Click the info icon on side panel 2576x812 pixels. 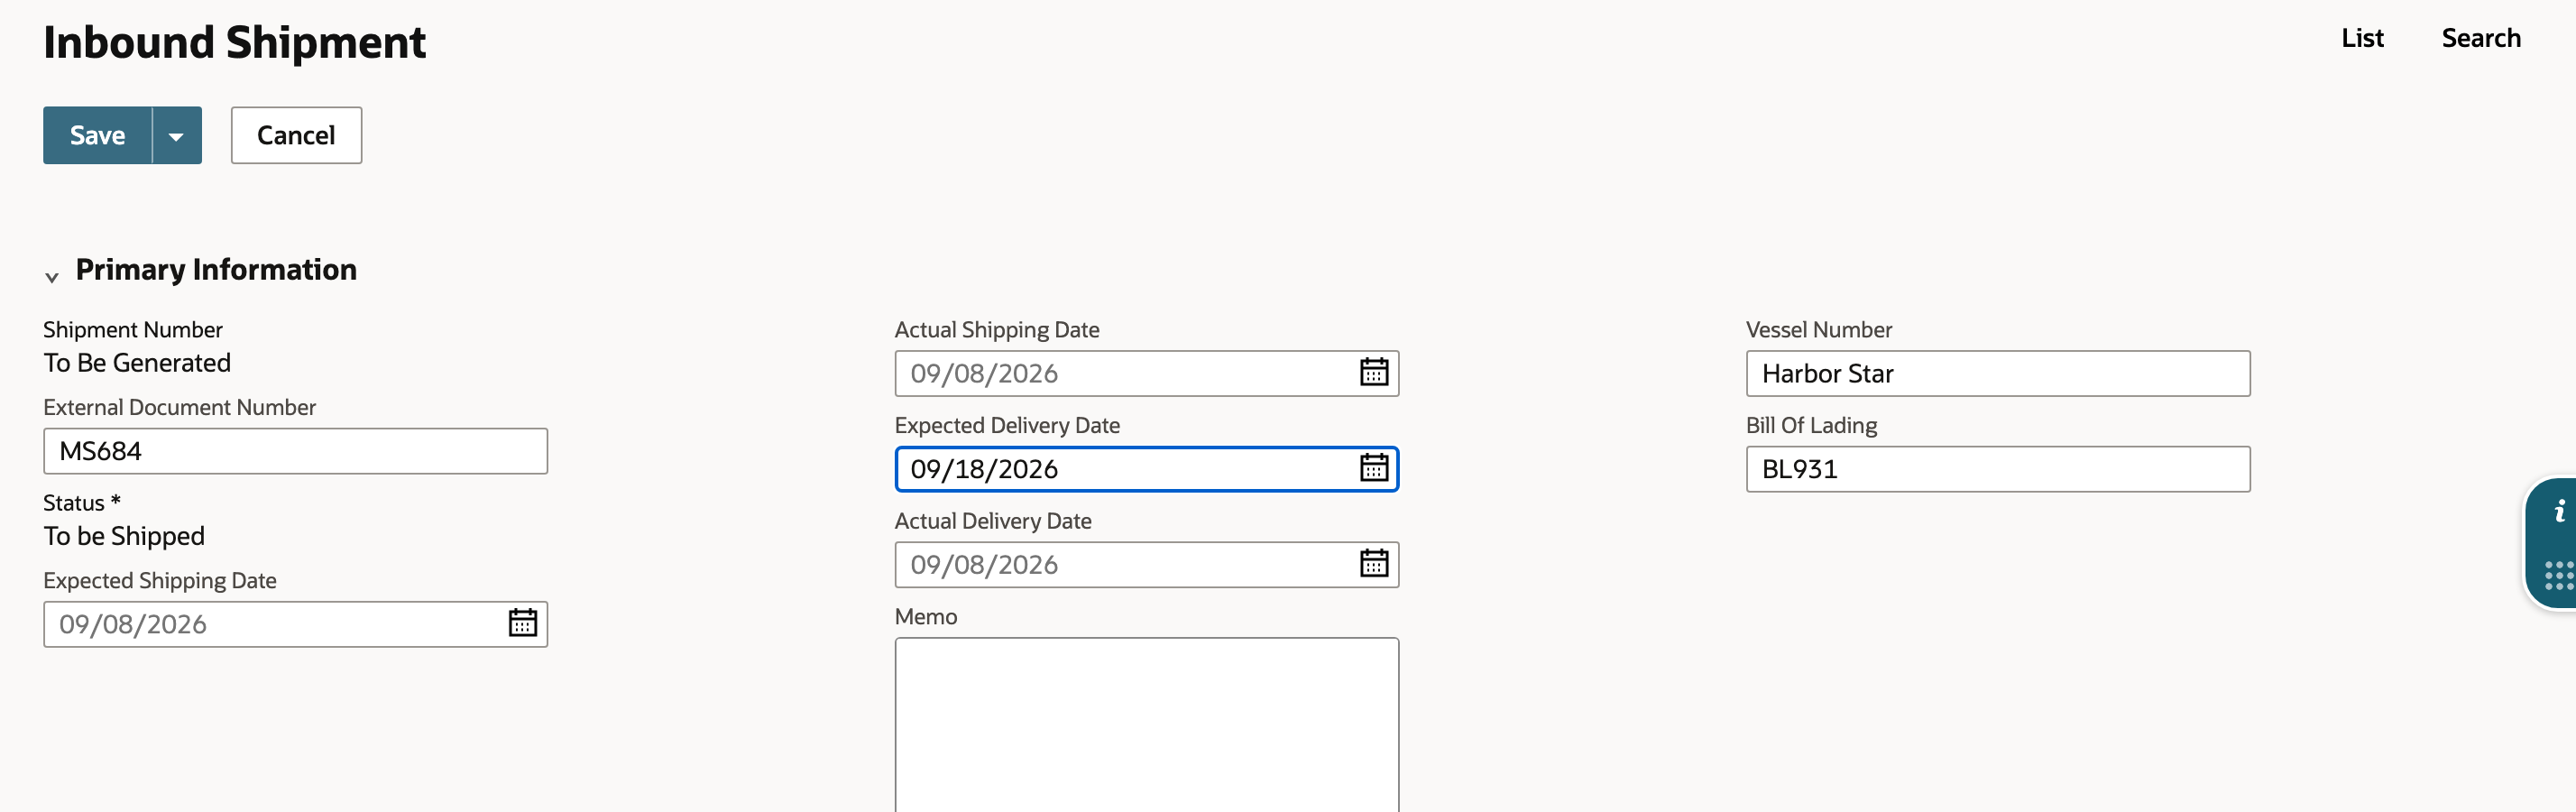pos(2559,512)
